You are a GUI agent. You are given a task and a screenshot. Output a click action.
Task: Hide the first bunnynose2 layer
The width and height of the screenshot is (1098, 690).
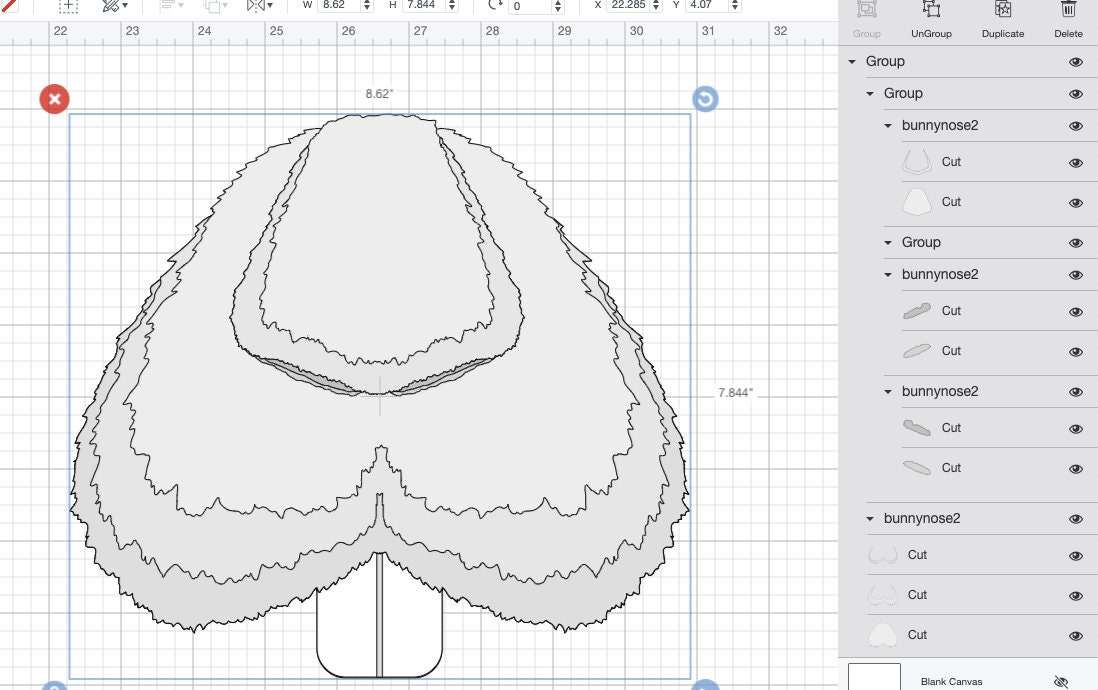click(1076, 126)
